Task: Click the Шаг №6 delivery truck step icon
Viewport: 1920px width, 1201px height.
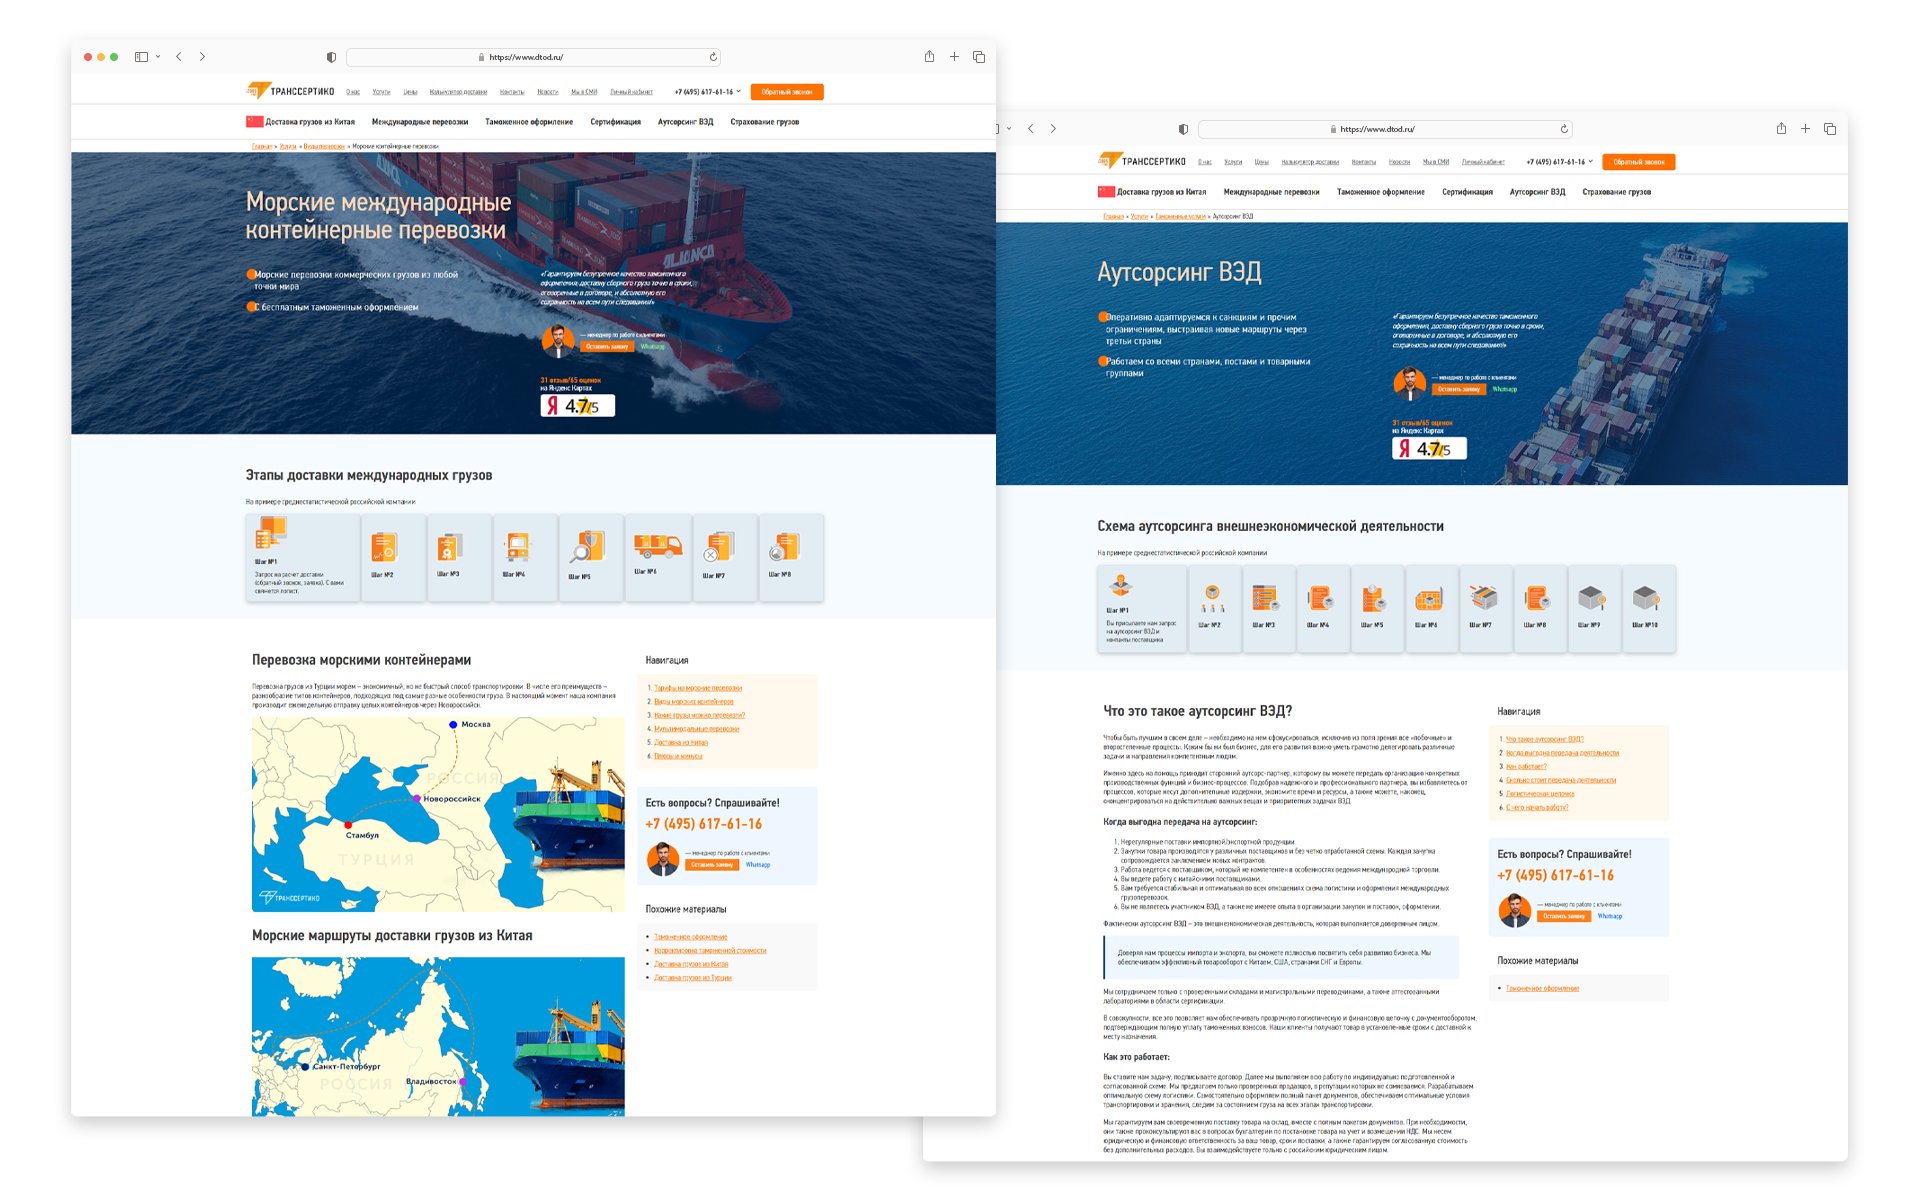Action: point(657,546)
